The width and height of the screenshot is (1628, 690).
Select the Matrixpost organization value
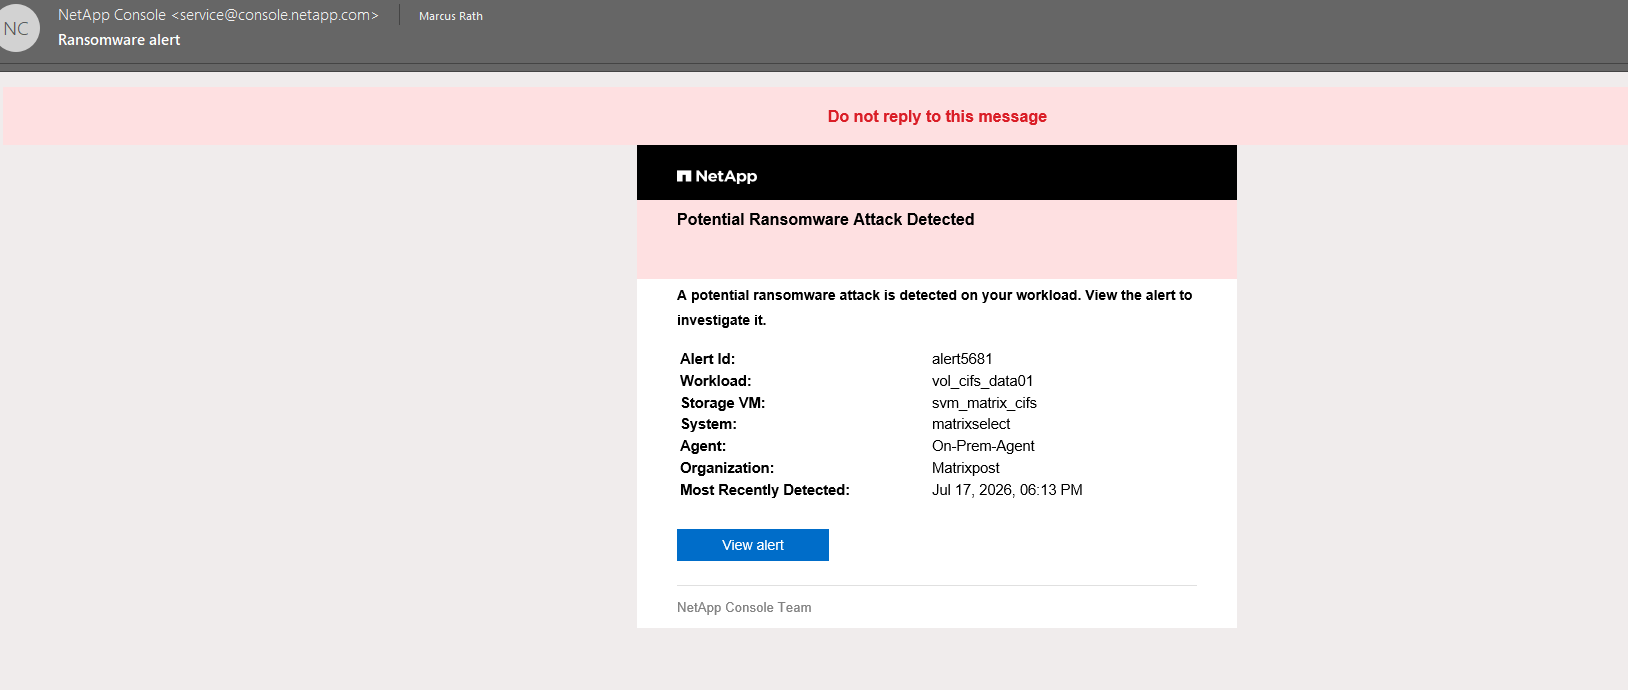[x=965, y=468]
